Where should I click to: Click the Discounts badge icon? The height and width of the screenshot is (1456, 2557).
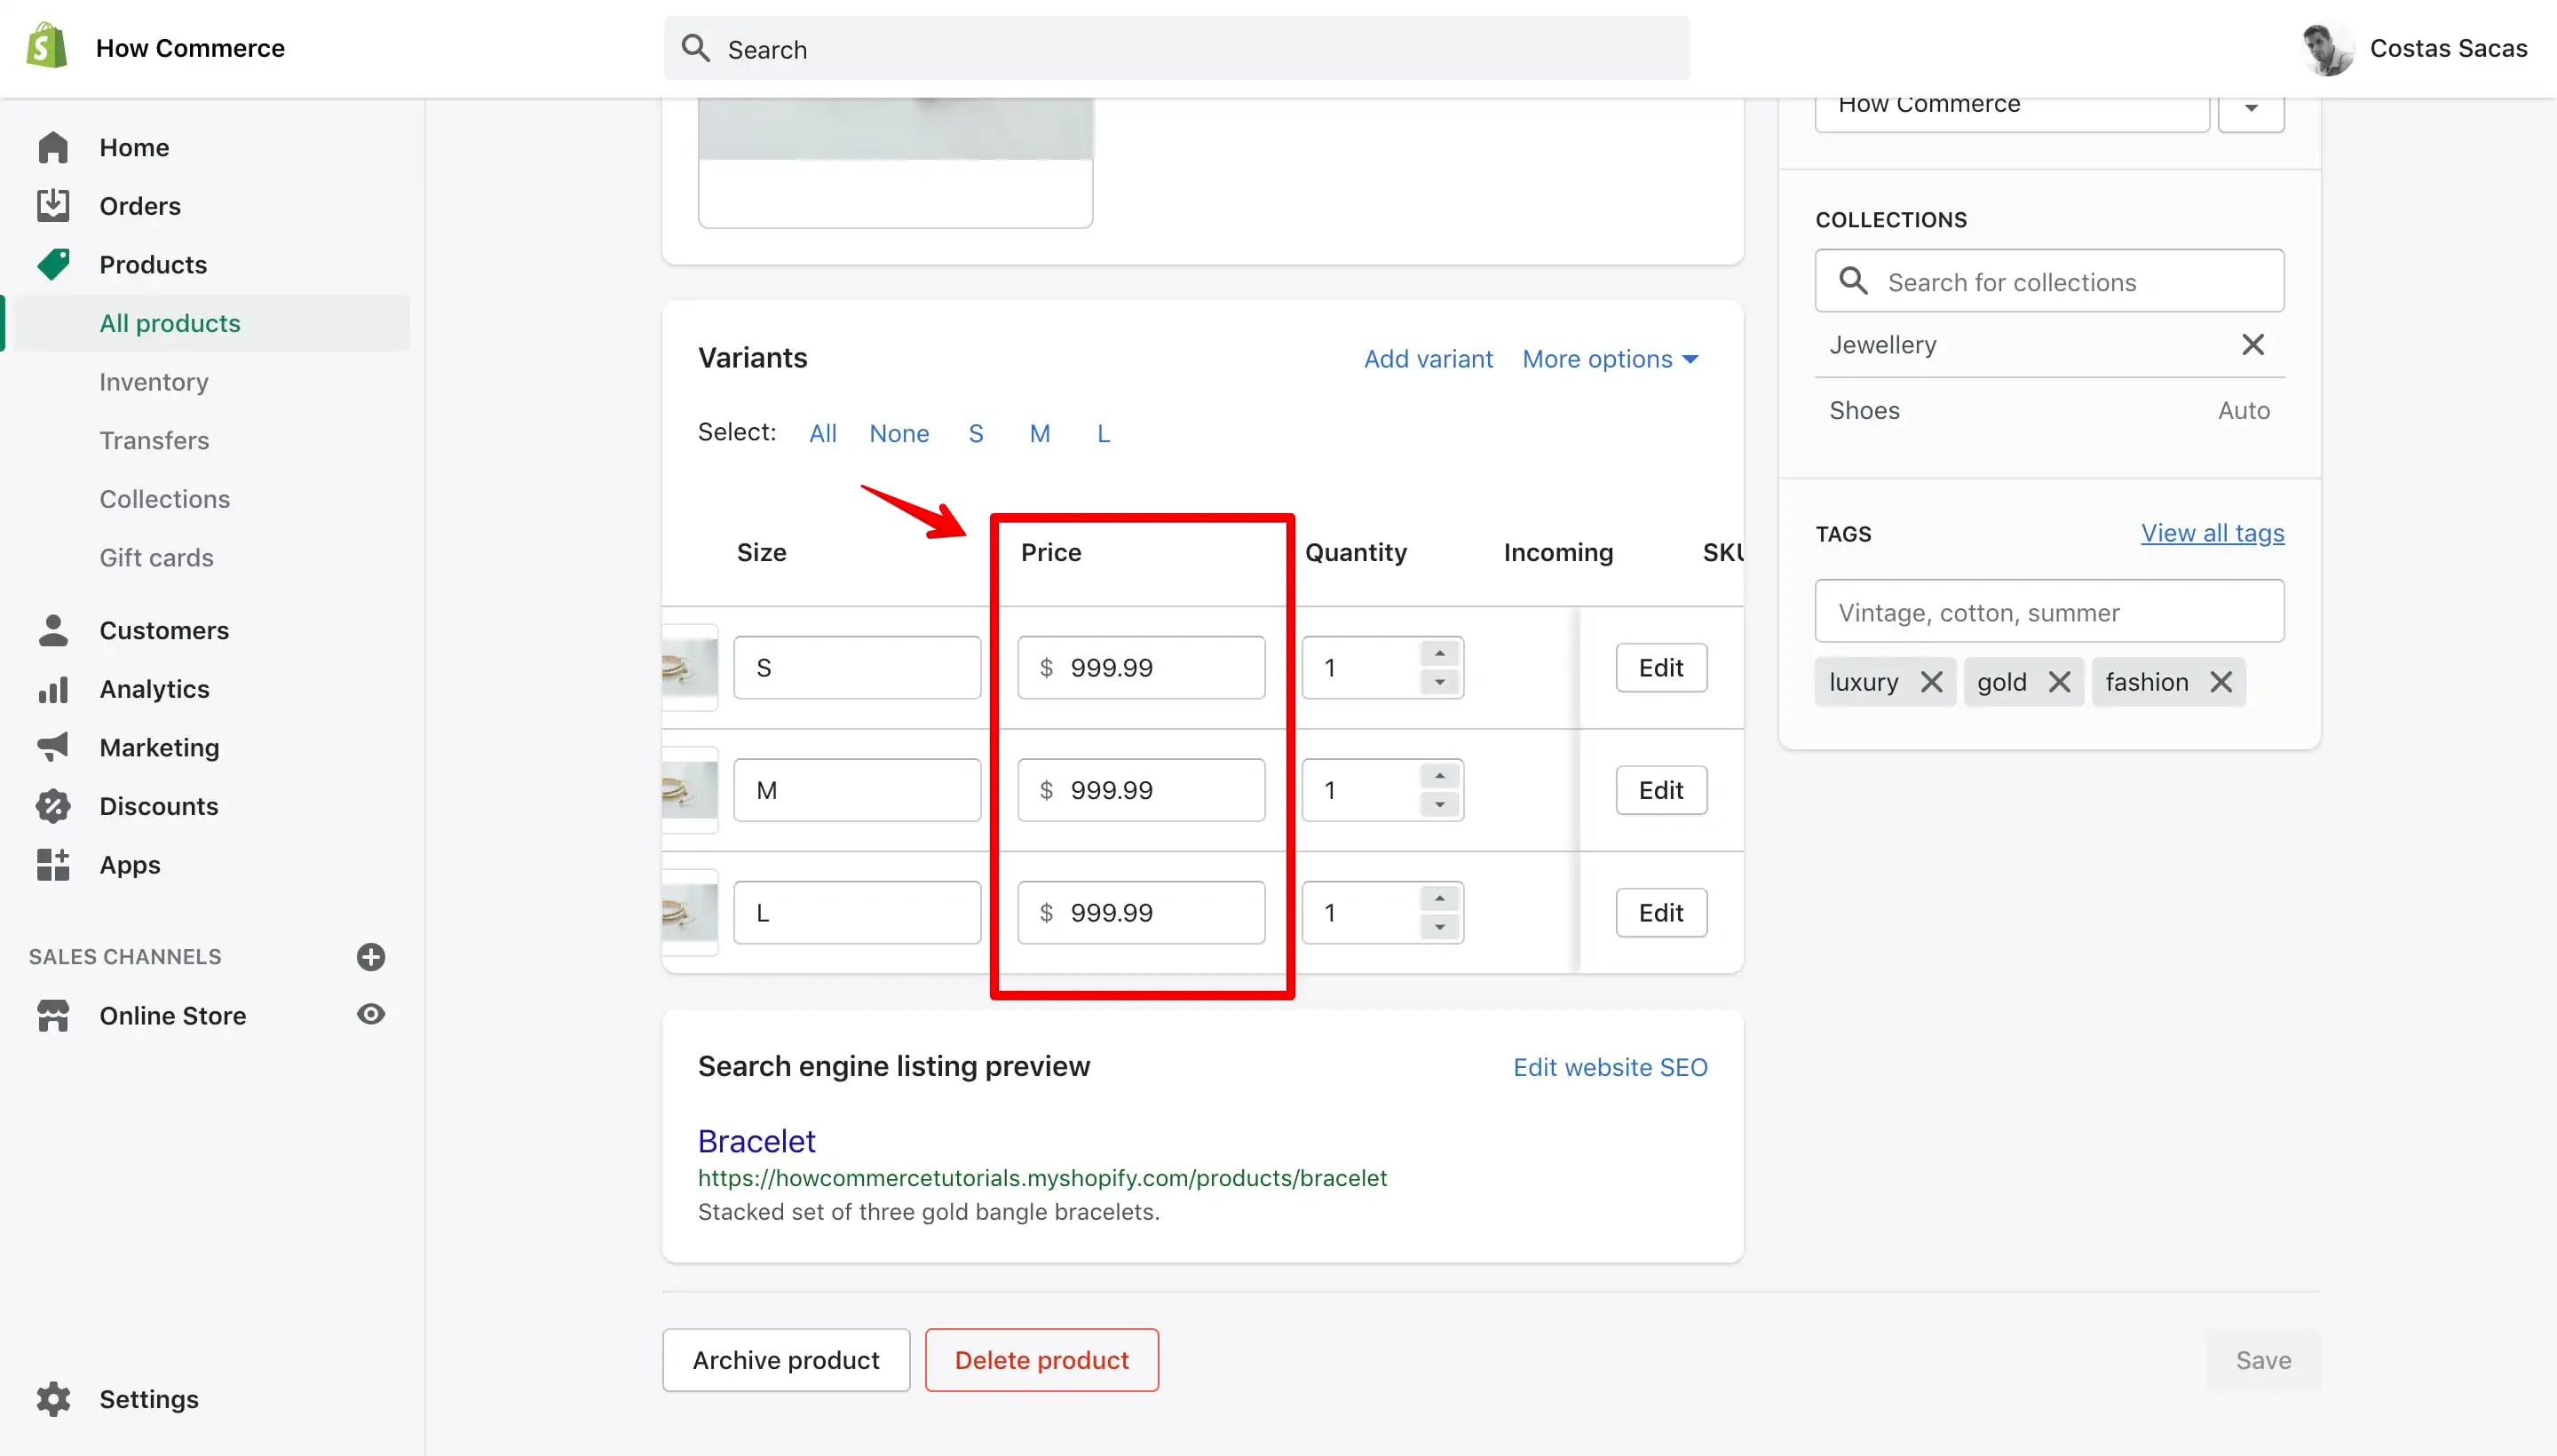pos(53,806)
